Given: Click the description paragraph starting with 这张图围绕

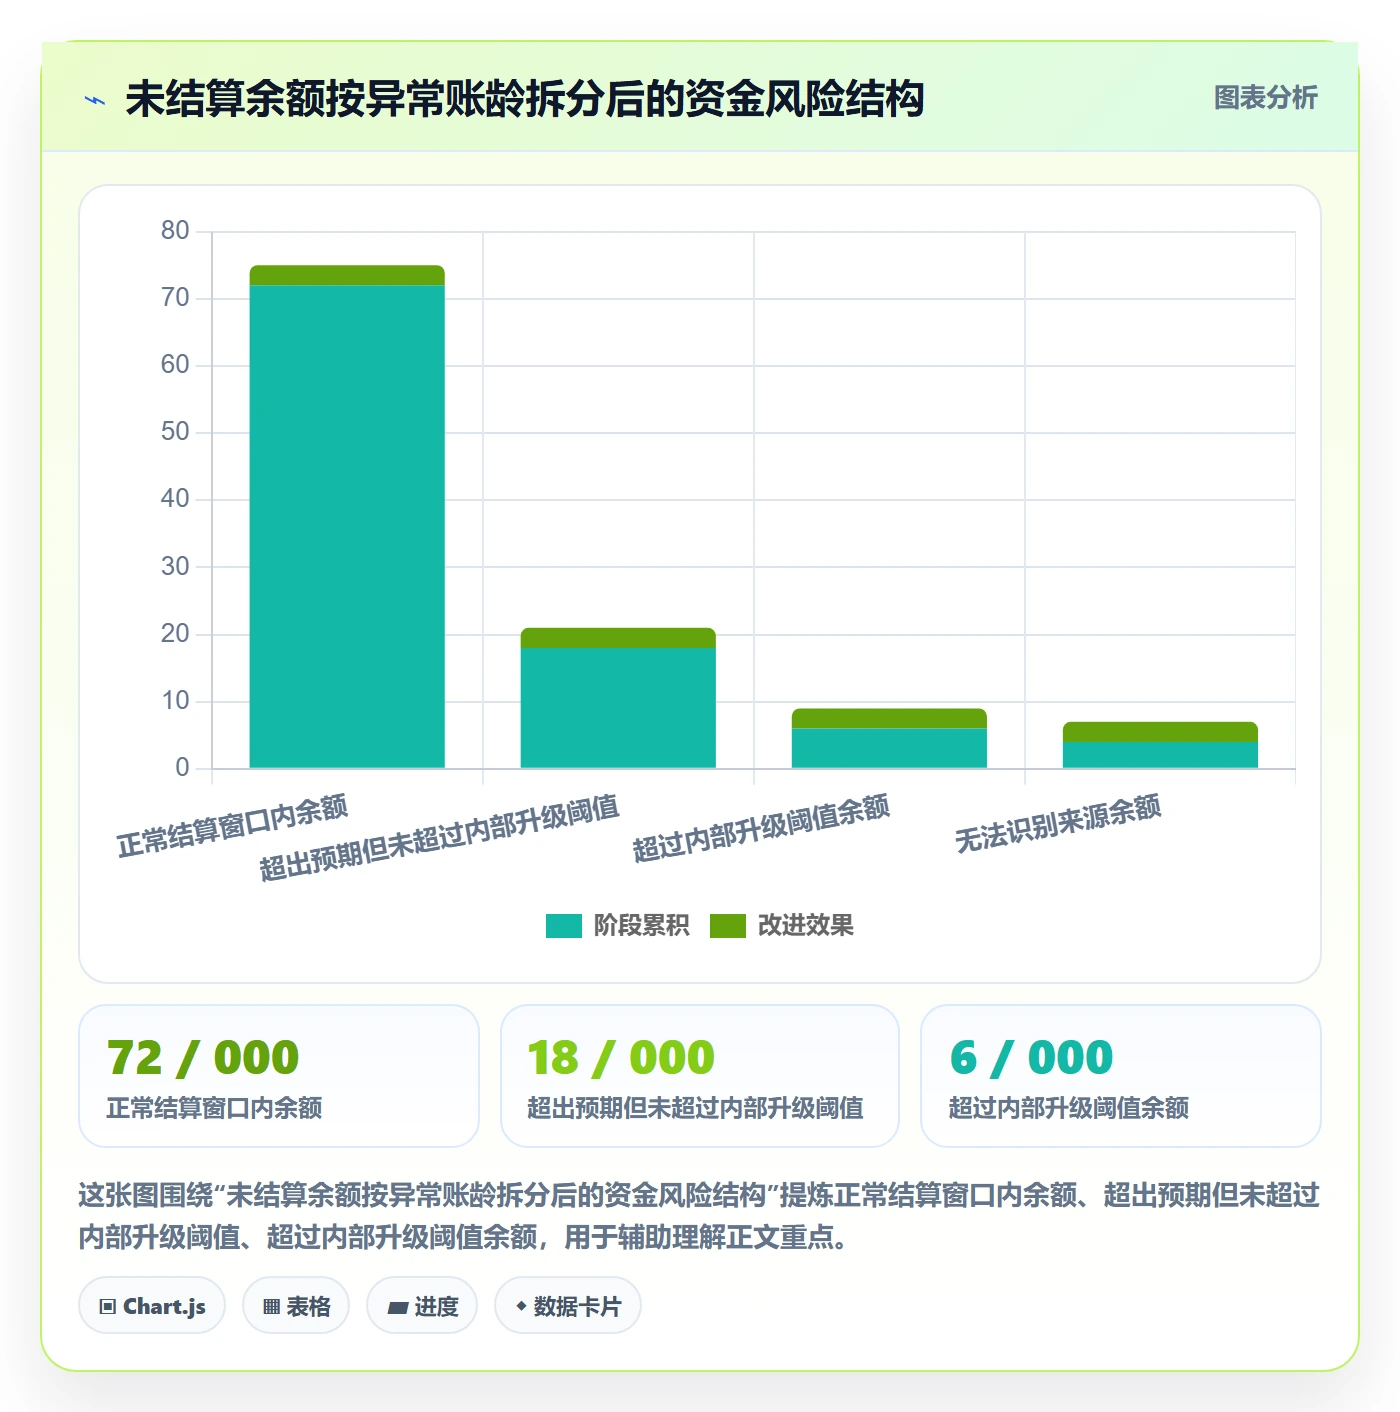Looking at the screenshot, I should coord(700,1216).
